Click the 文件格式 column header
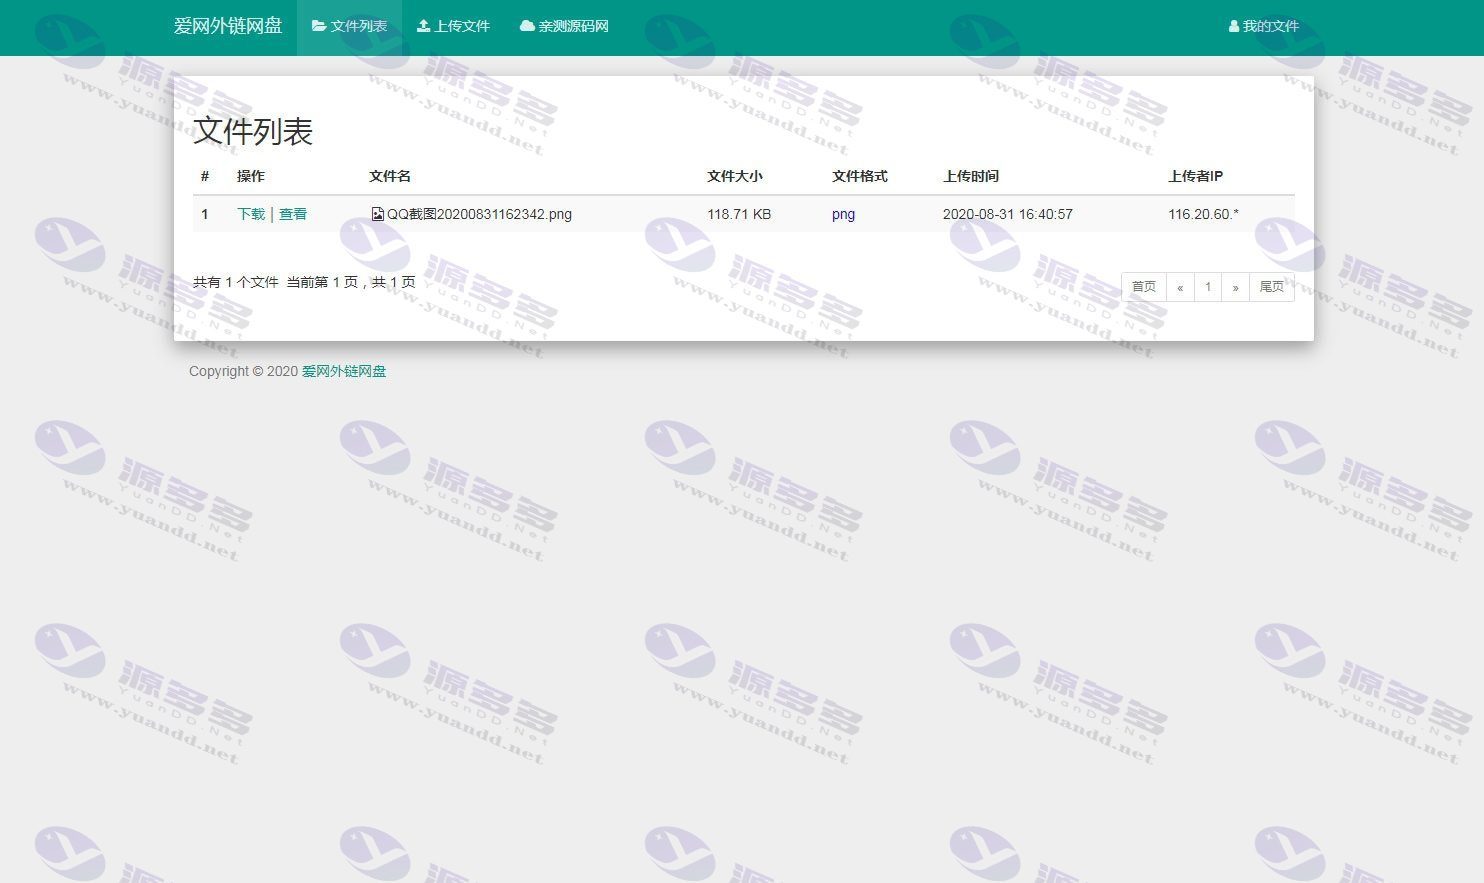1484x883 pixels. tap(860, 176)
